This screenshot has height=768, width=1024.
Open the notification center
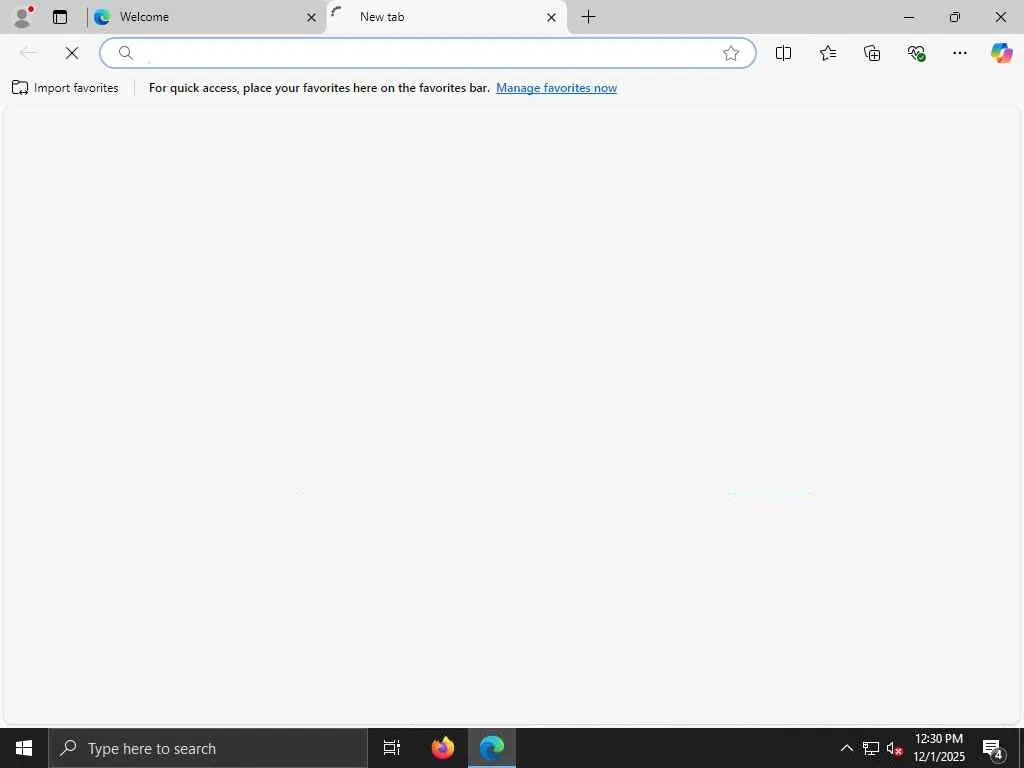[x=993, y=748]
